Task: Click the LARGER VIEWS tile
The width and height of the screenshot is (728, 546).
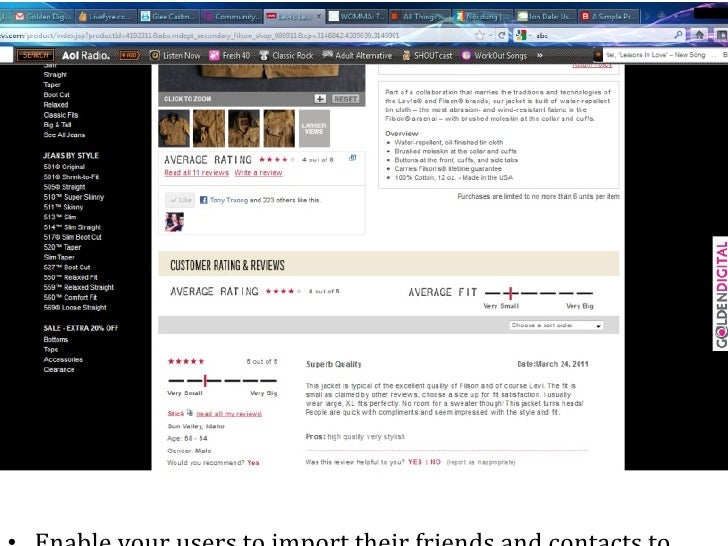Action: pos(314,128)
